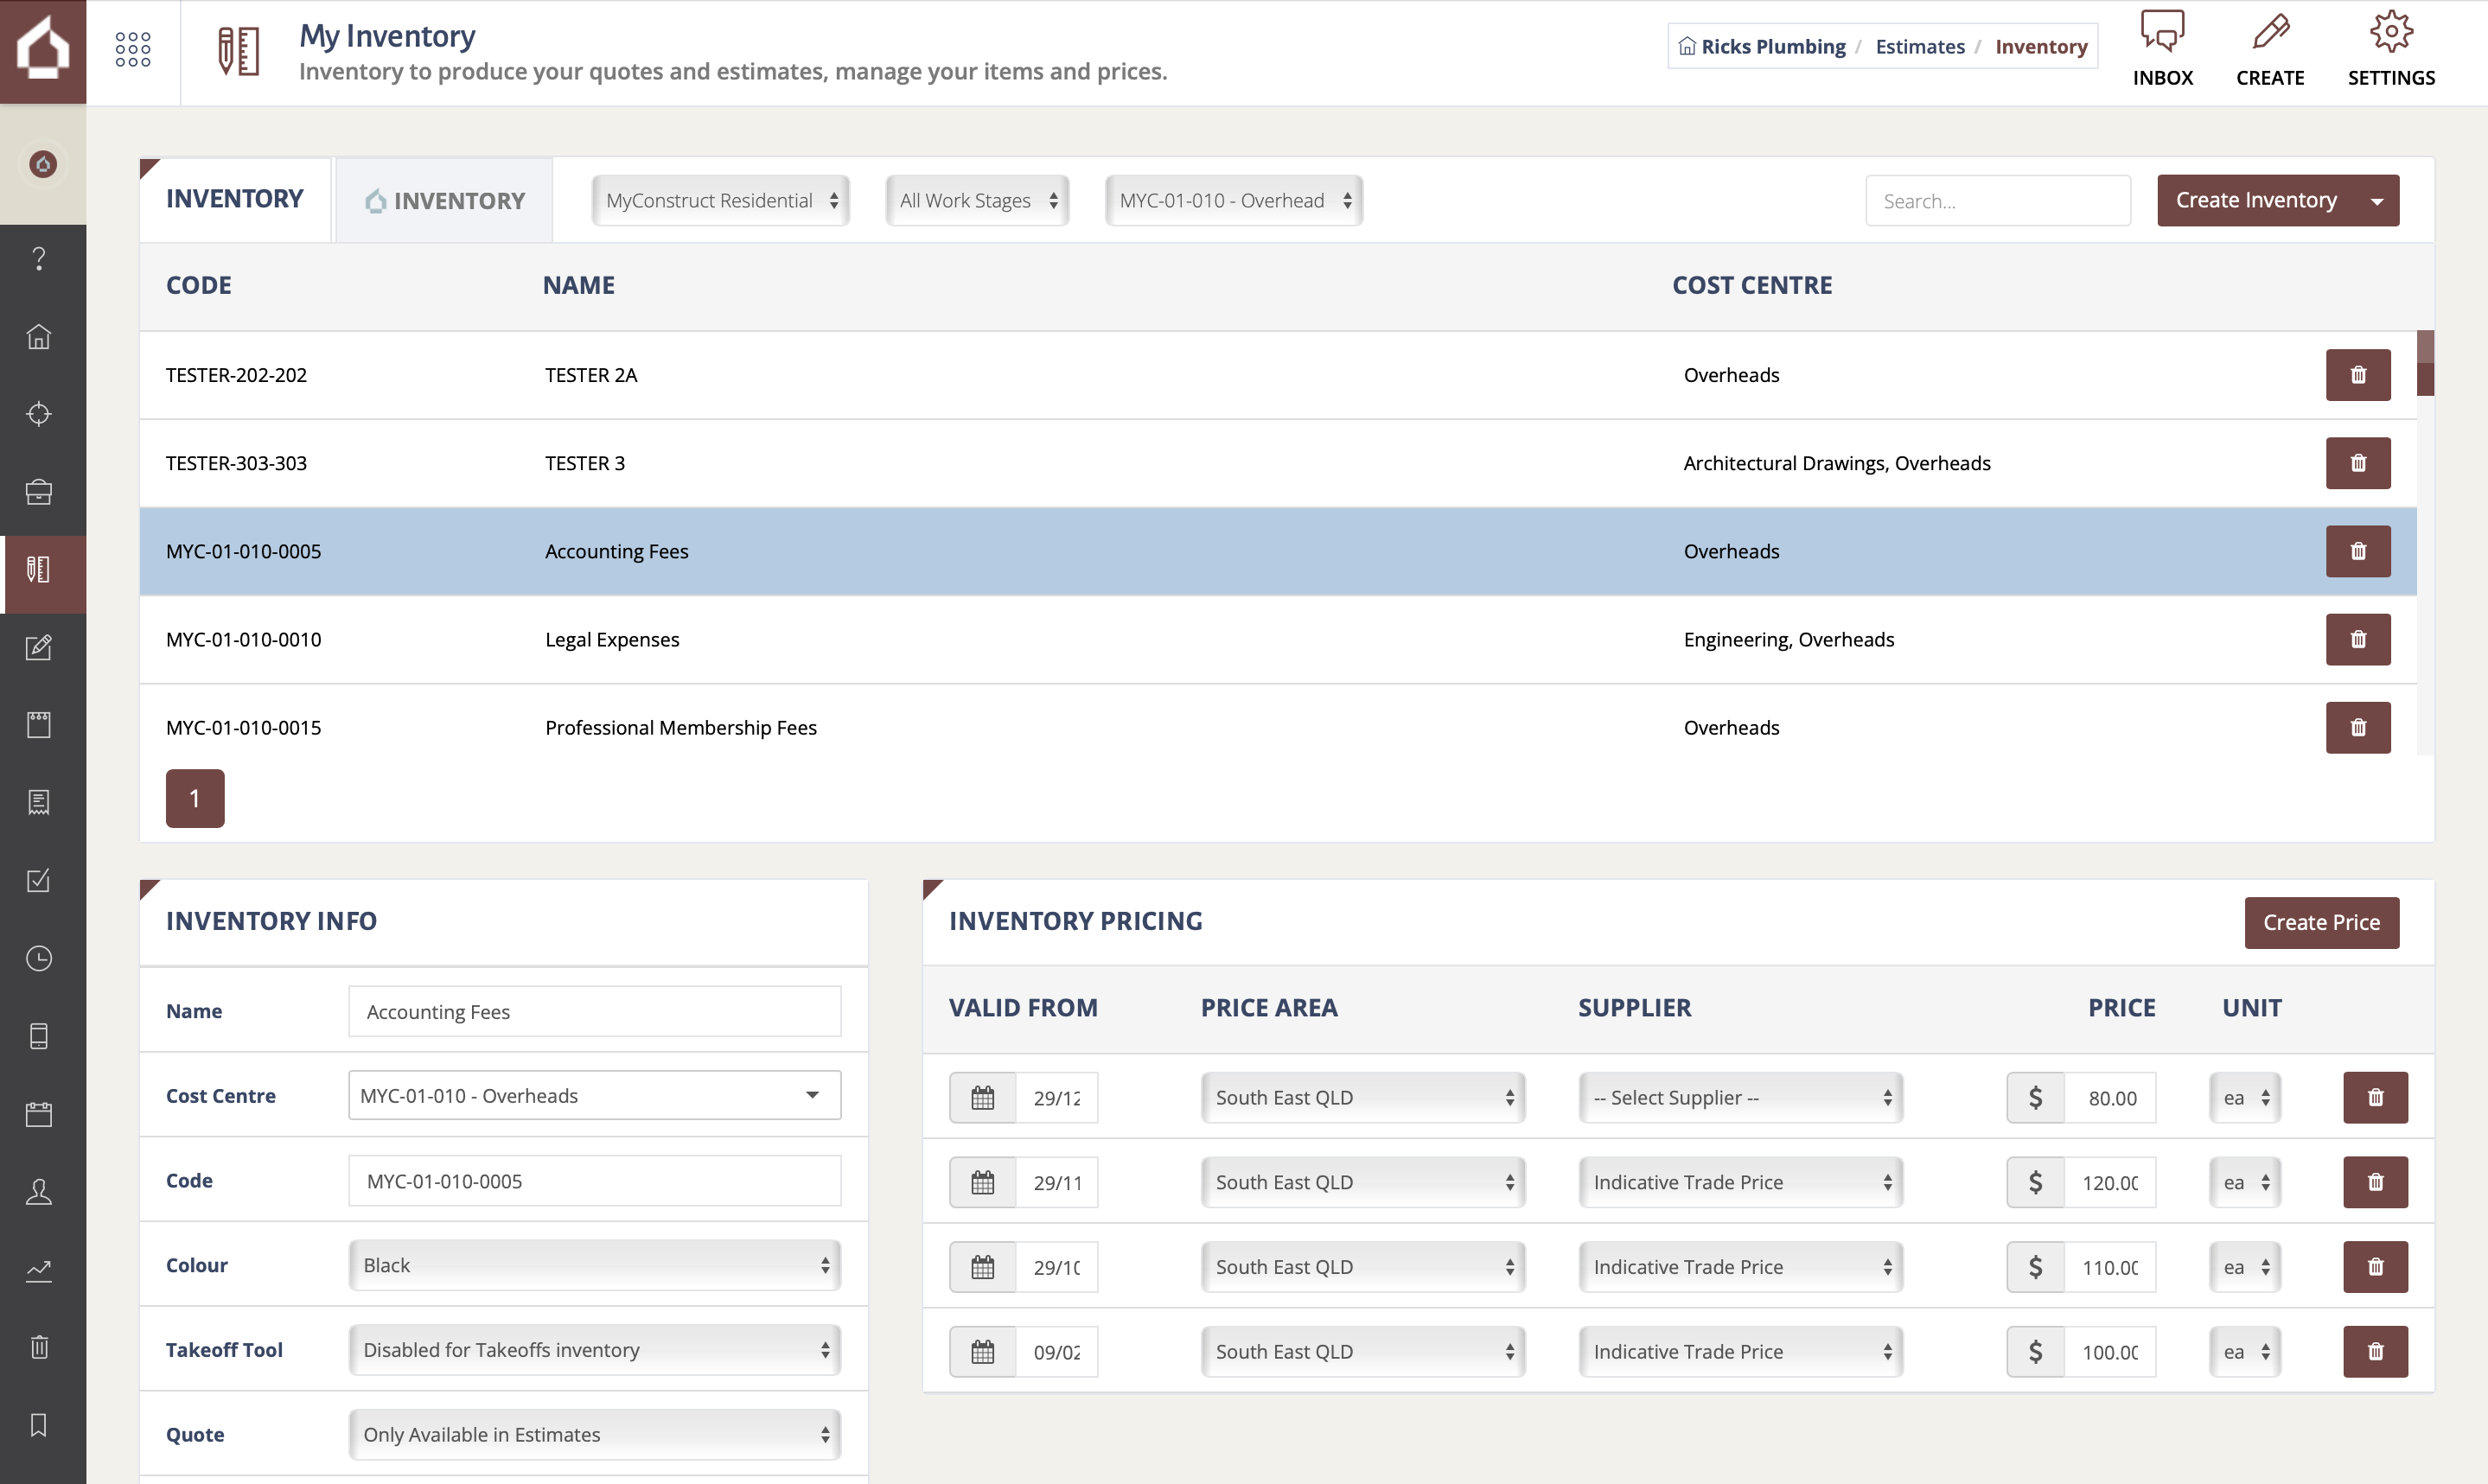Image resolution: width=2488 pixels, height=1484 pixels.
Task: Click the Create Price button
Action: (x=2321, y=923)
